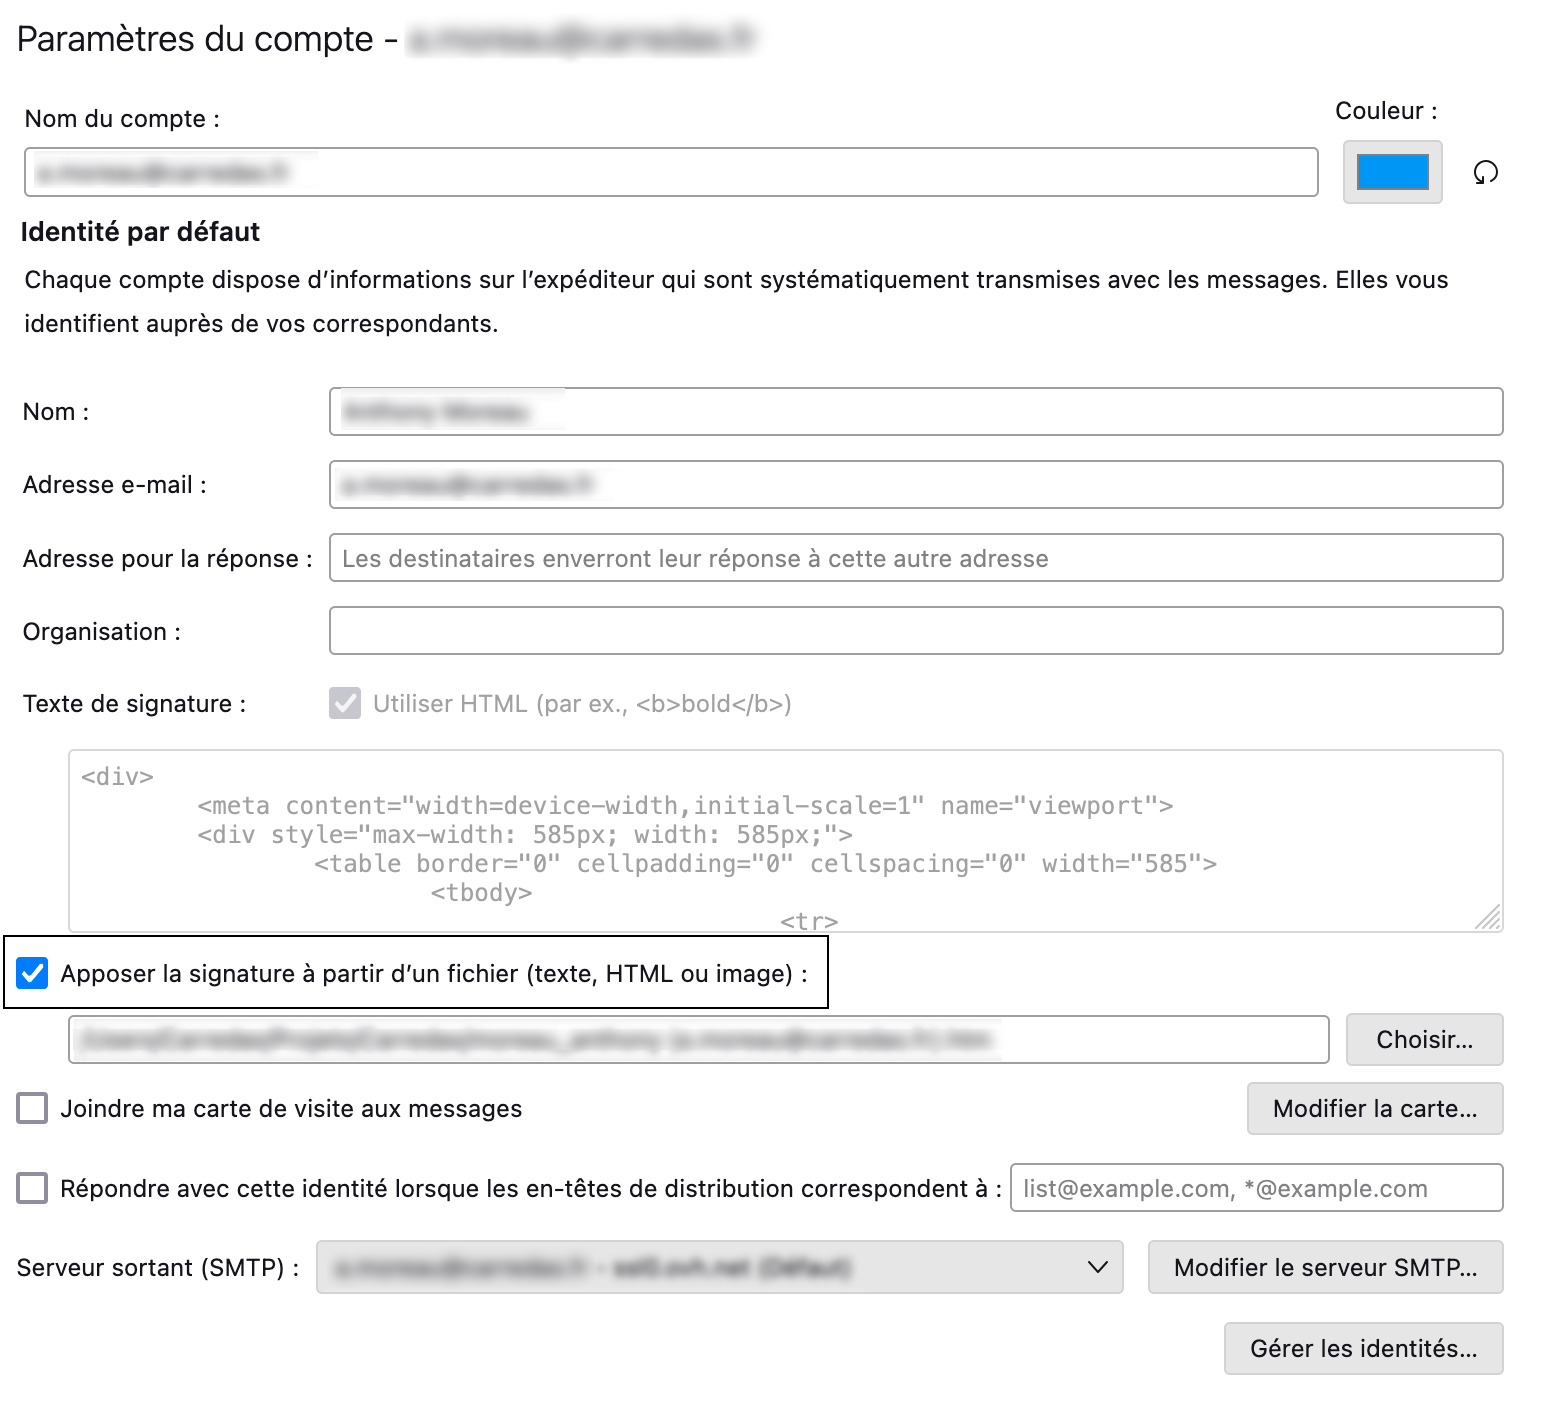Toggle the Utiliser HTML checkbox

345,704
